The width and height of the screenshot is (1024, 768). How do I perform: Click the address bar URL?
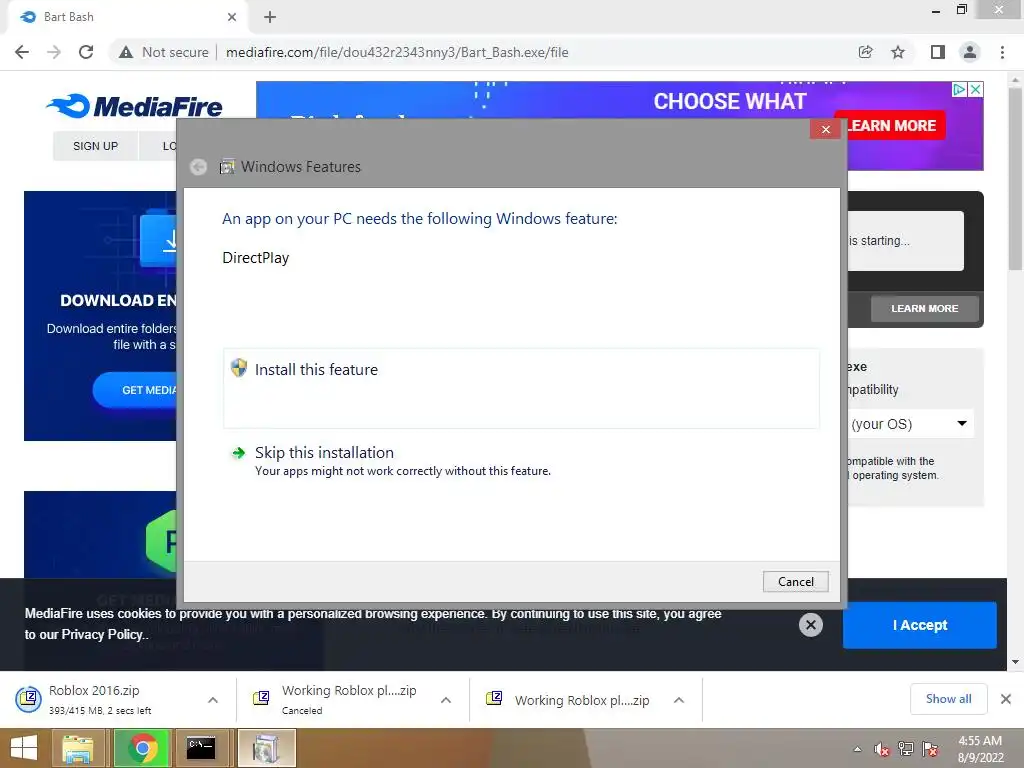397,52
